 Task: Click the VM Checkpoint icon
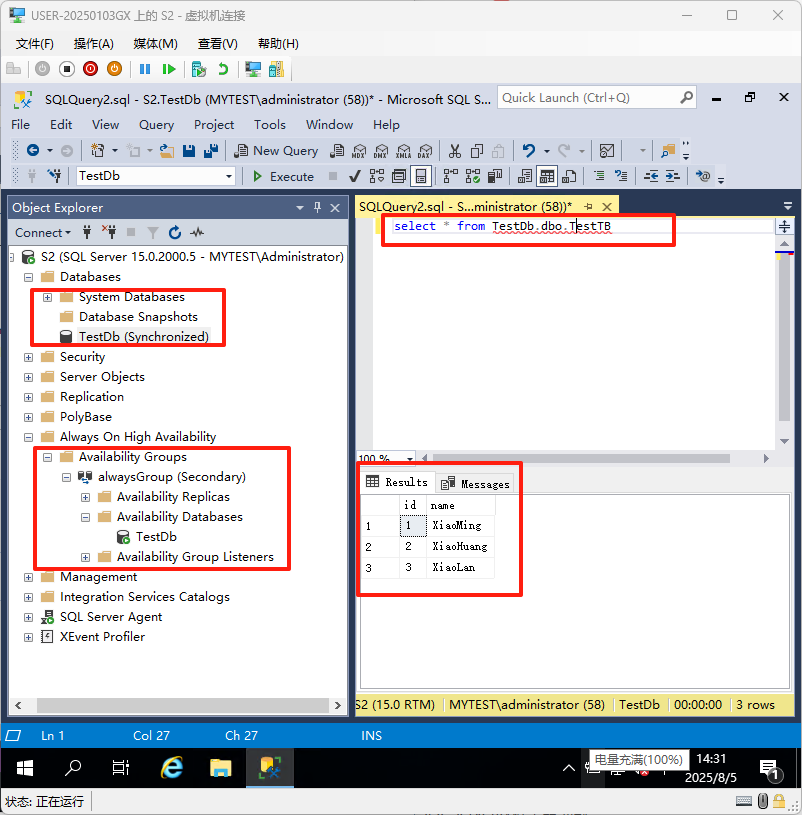click(x=199, y=69)
